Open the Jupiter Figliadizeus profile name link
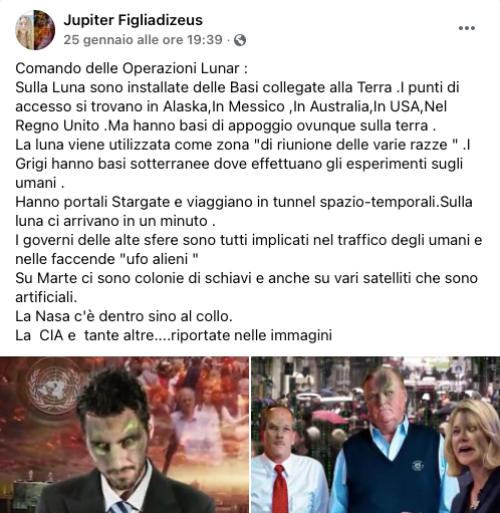 coord(133,20)
